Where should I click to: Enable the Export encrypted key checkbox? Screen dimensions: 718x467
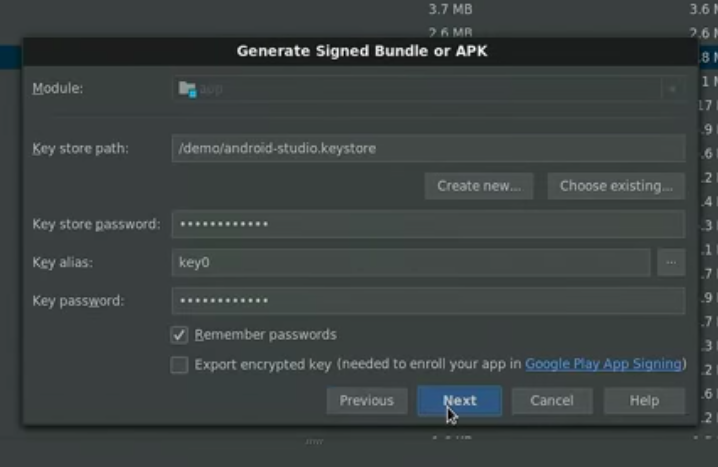tap(180, 365)
